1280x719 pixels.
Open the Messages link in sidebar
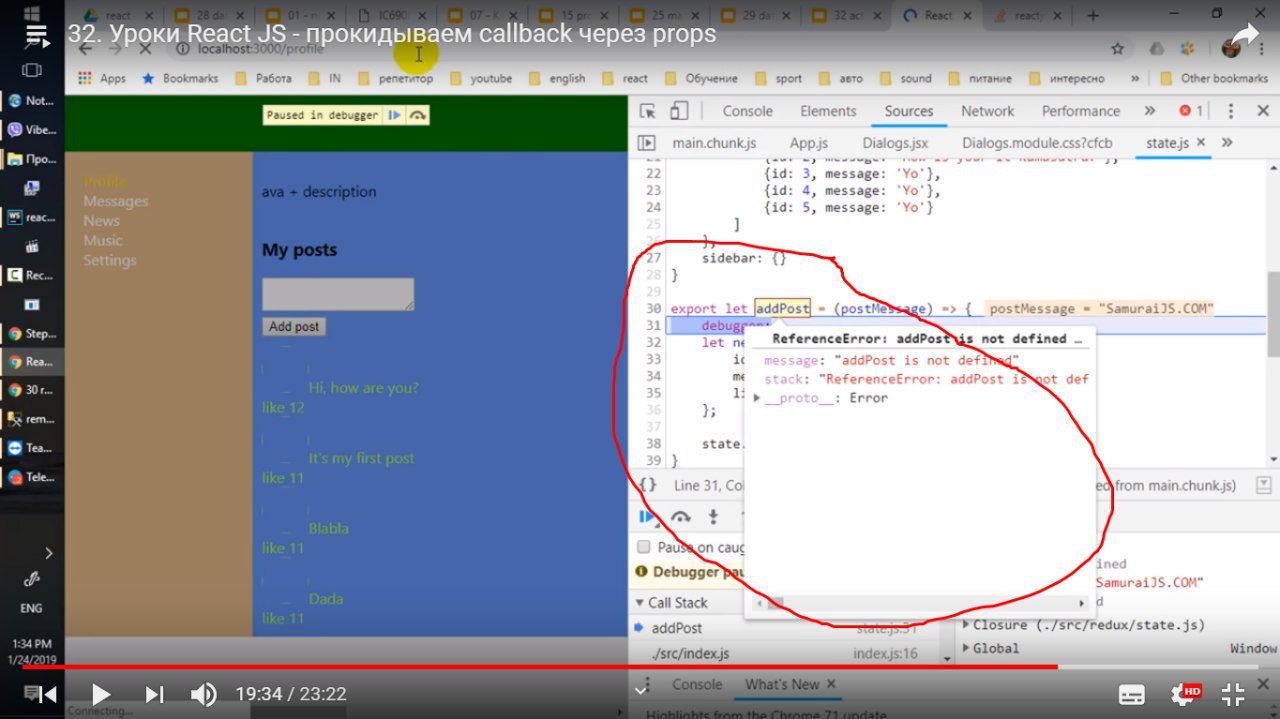(116, 201)
